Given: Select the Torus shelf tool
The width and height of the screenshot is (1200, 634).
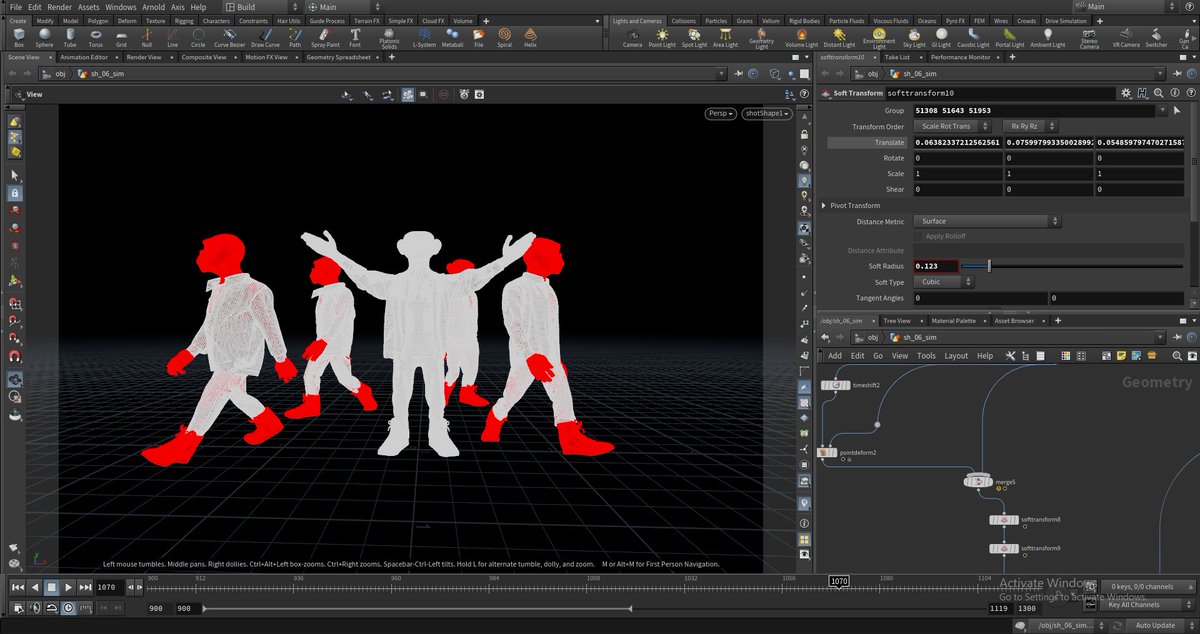Looking at the screenshot, I should pyautogui.click(x=95, y=38).
